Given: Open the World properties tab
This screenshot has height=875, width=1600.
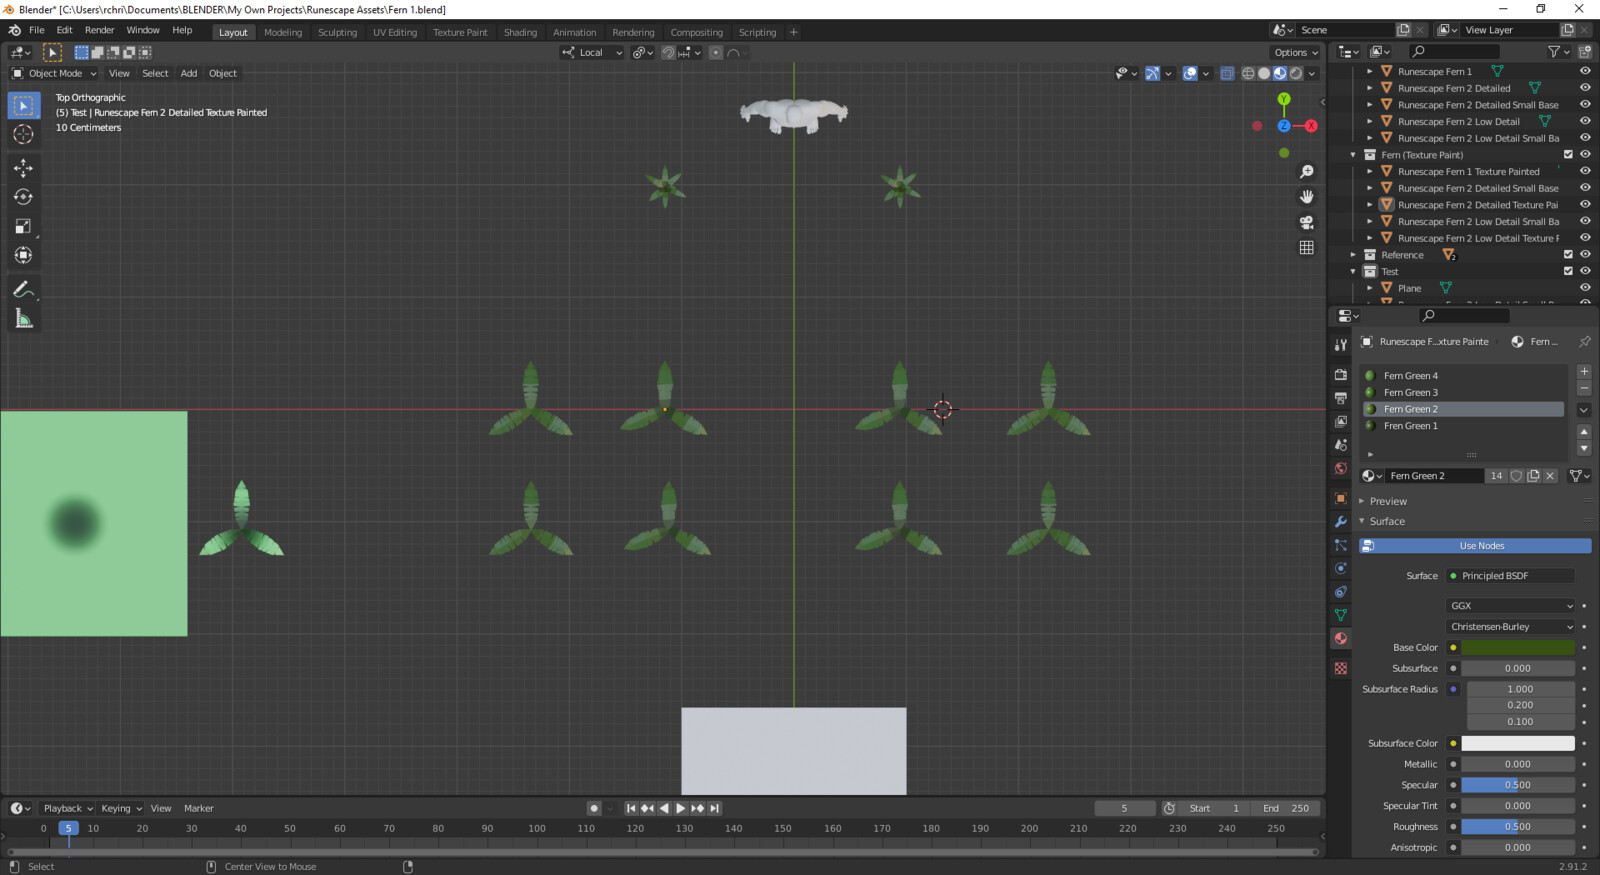Looking at the screenshot, I should (x=1341, y=468).
